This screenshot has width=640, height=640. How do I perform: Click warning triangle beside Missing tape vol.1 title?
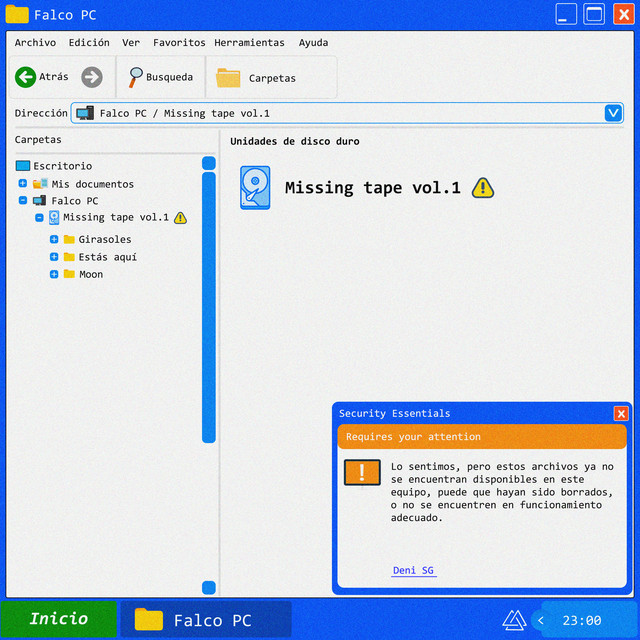[483, 188]
